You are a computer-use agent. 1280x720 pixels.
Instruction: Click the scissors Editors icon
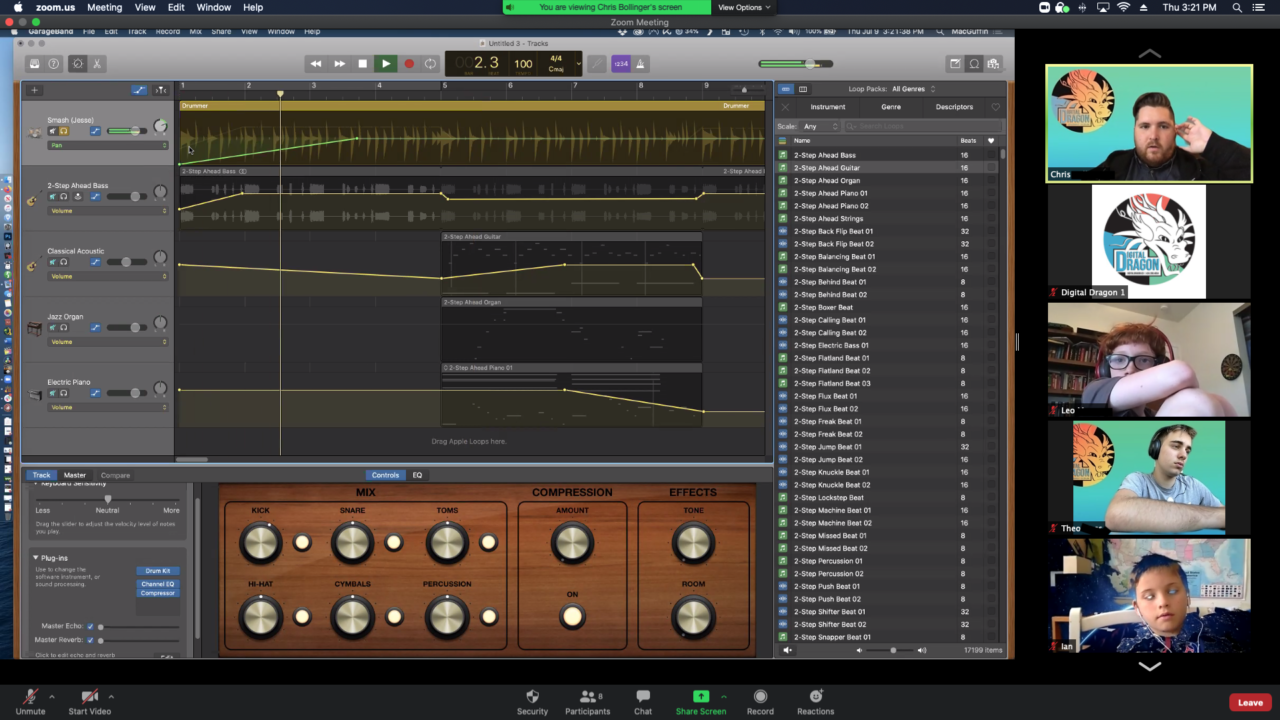[x=98, y=64]
